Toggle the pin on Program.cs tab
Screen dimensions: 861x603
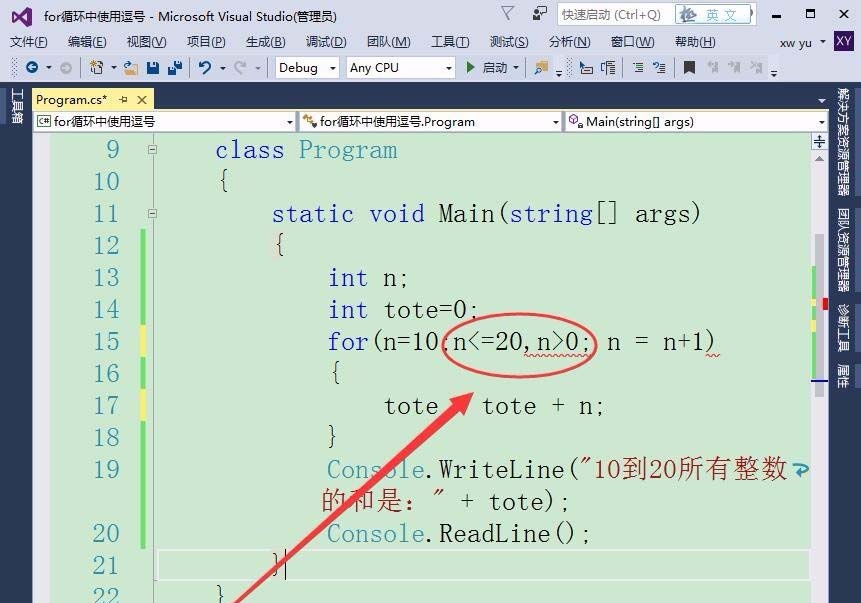tap(123, 99)
